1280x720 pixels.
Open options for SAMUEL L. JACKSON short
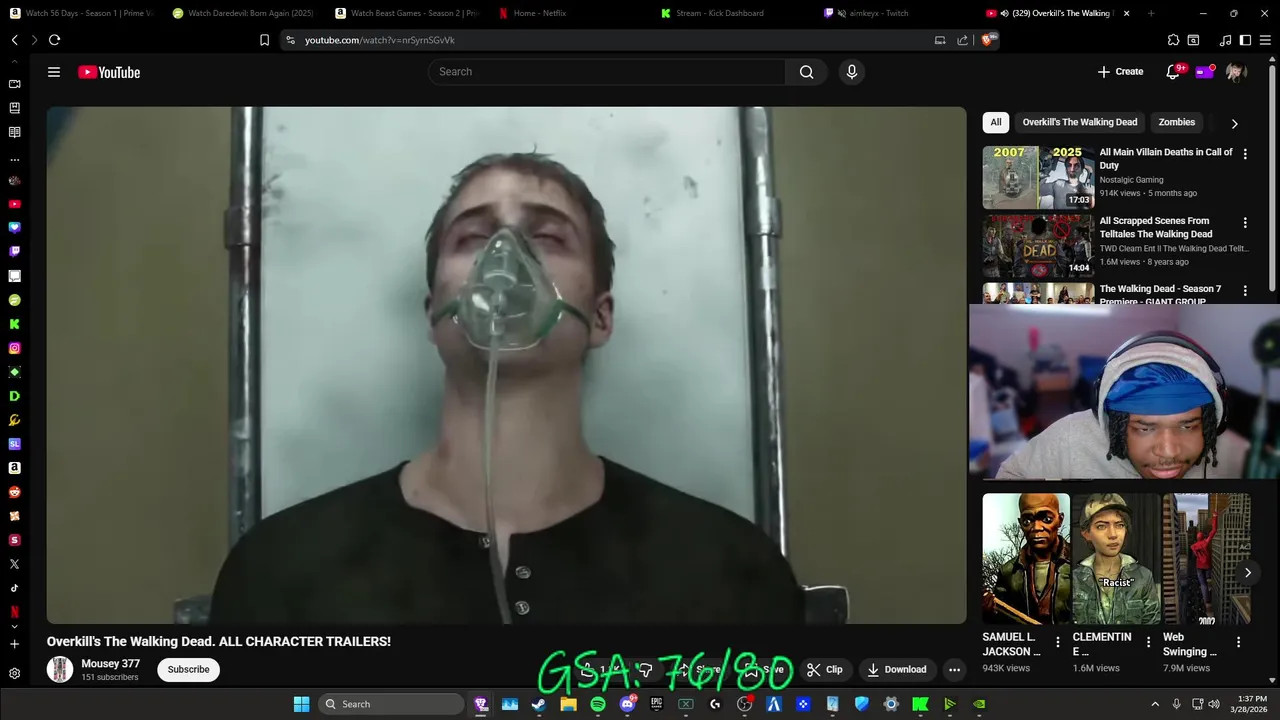(1058, 642)
